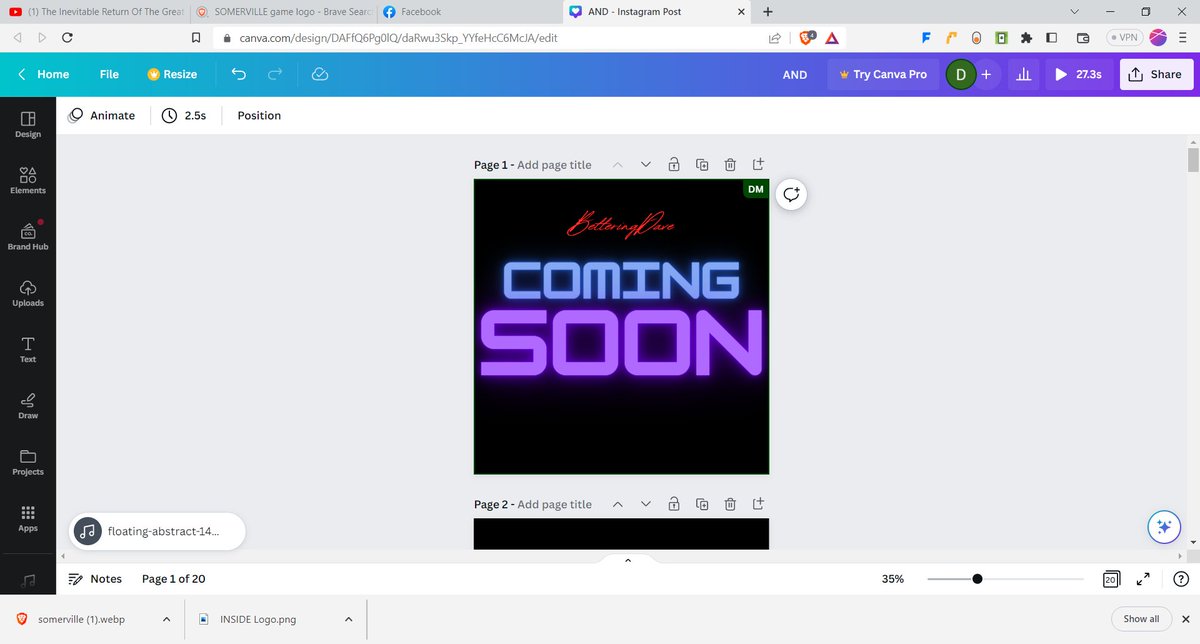Viewport: 1200px width, 644px height.
Task: Open menu for INSIDE Logo.png download
Action: [348, 619]
